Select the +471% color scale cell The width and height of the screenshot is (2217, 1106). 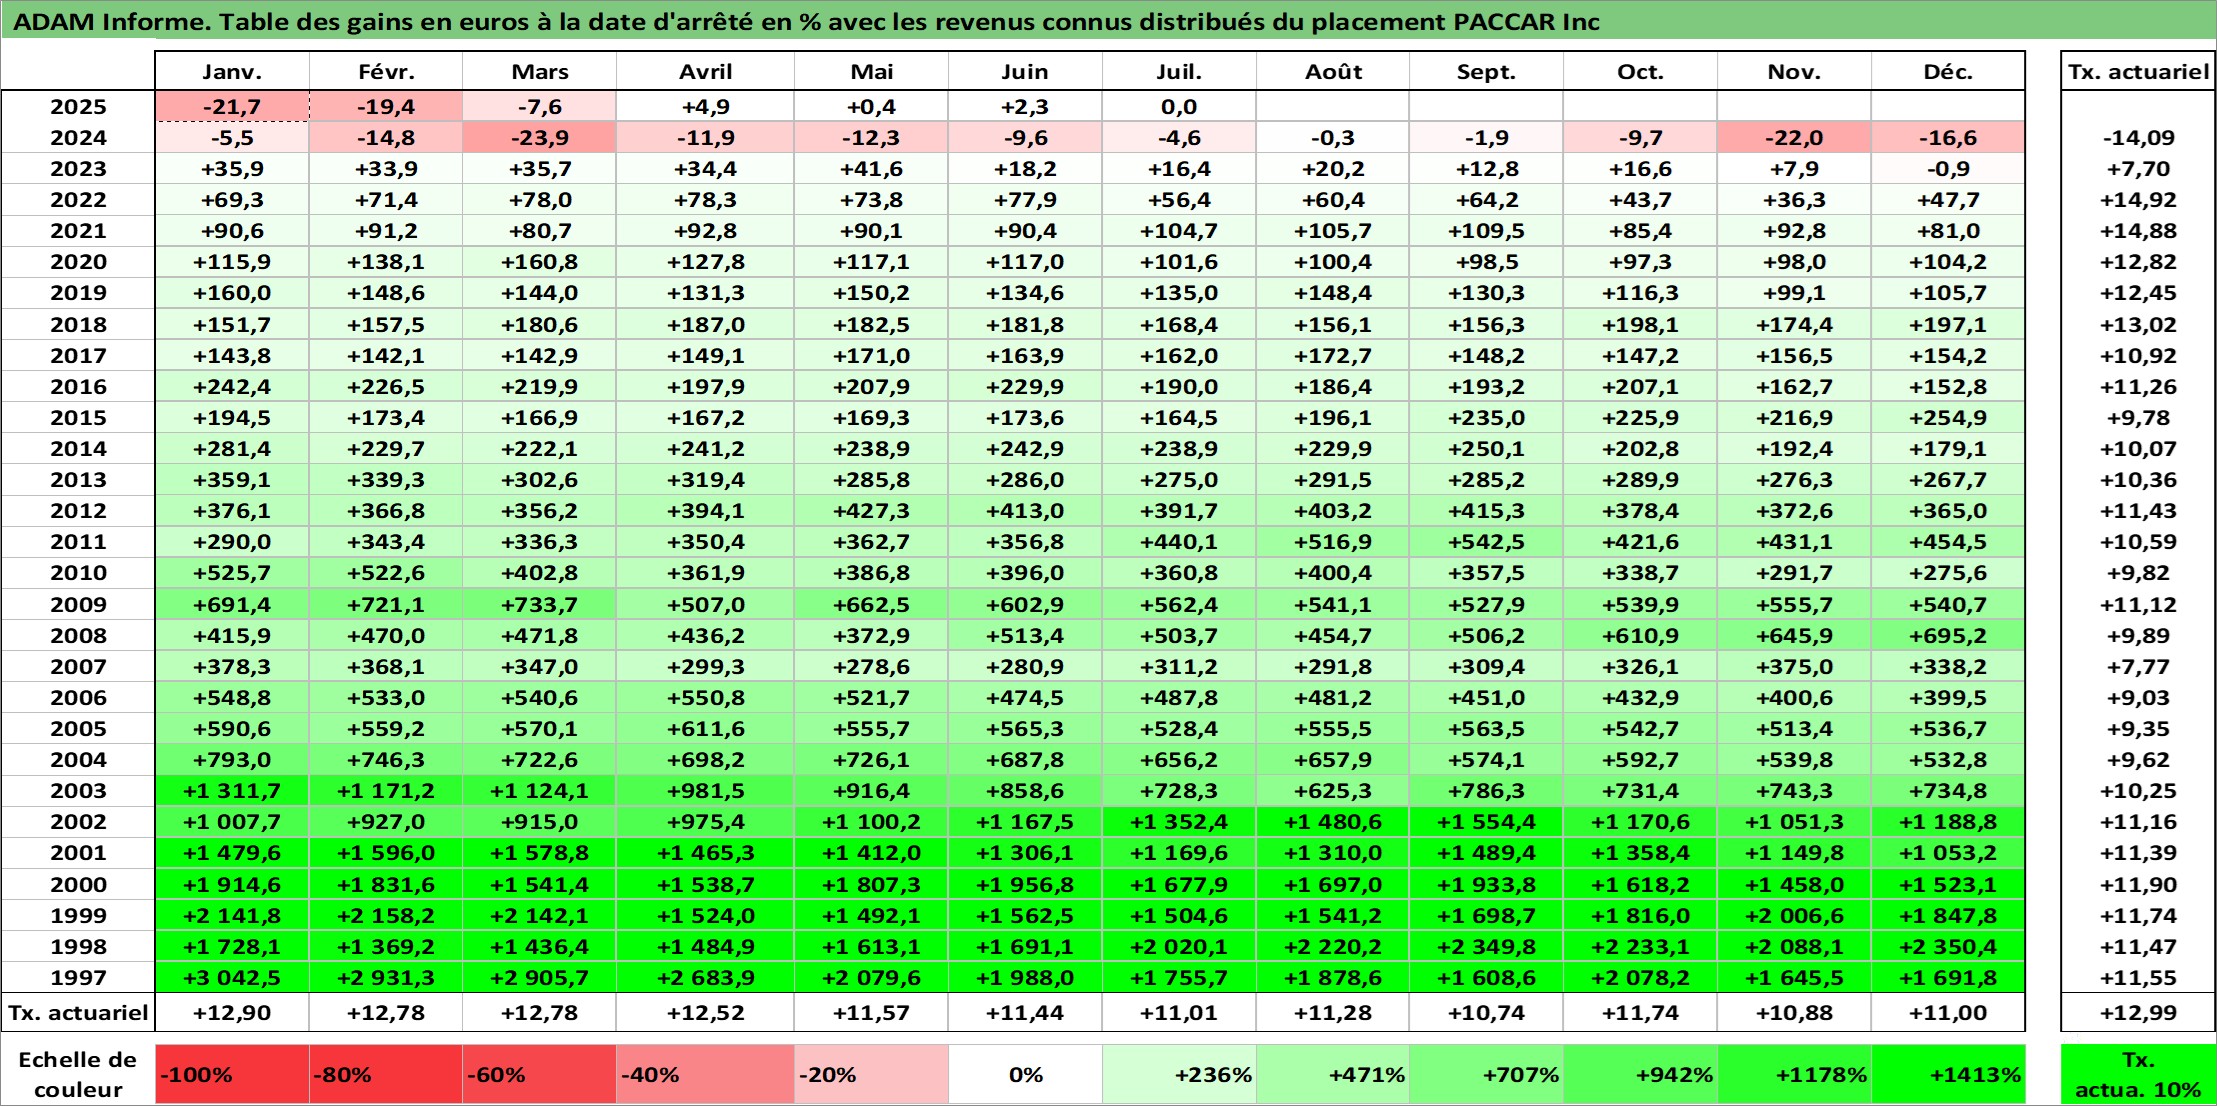tap(1333, 1074)
